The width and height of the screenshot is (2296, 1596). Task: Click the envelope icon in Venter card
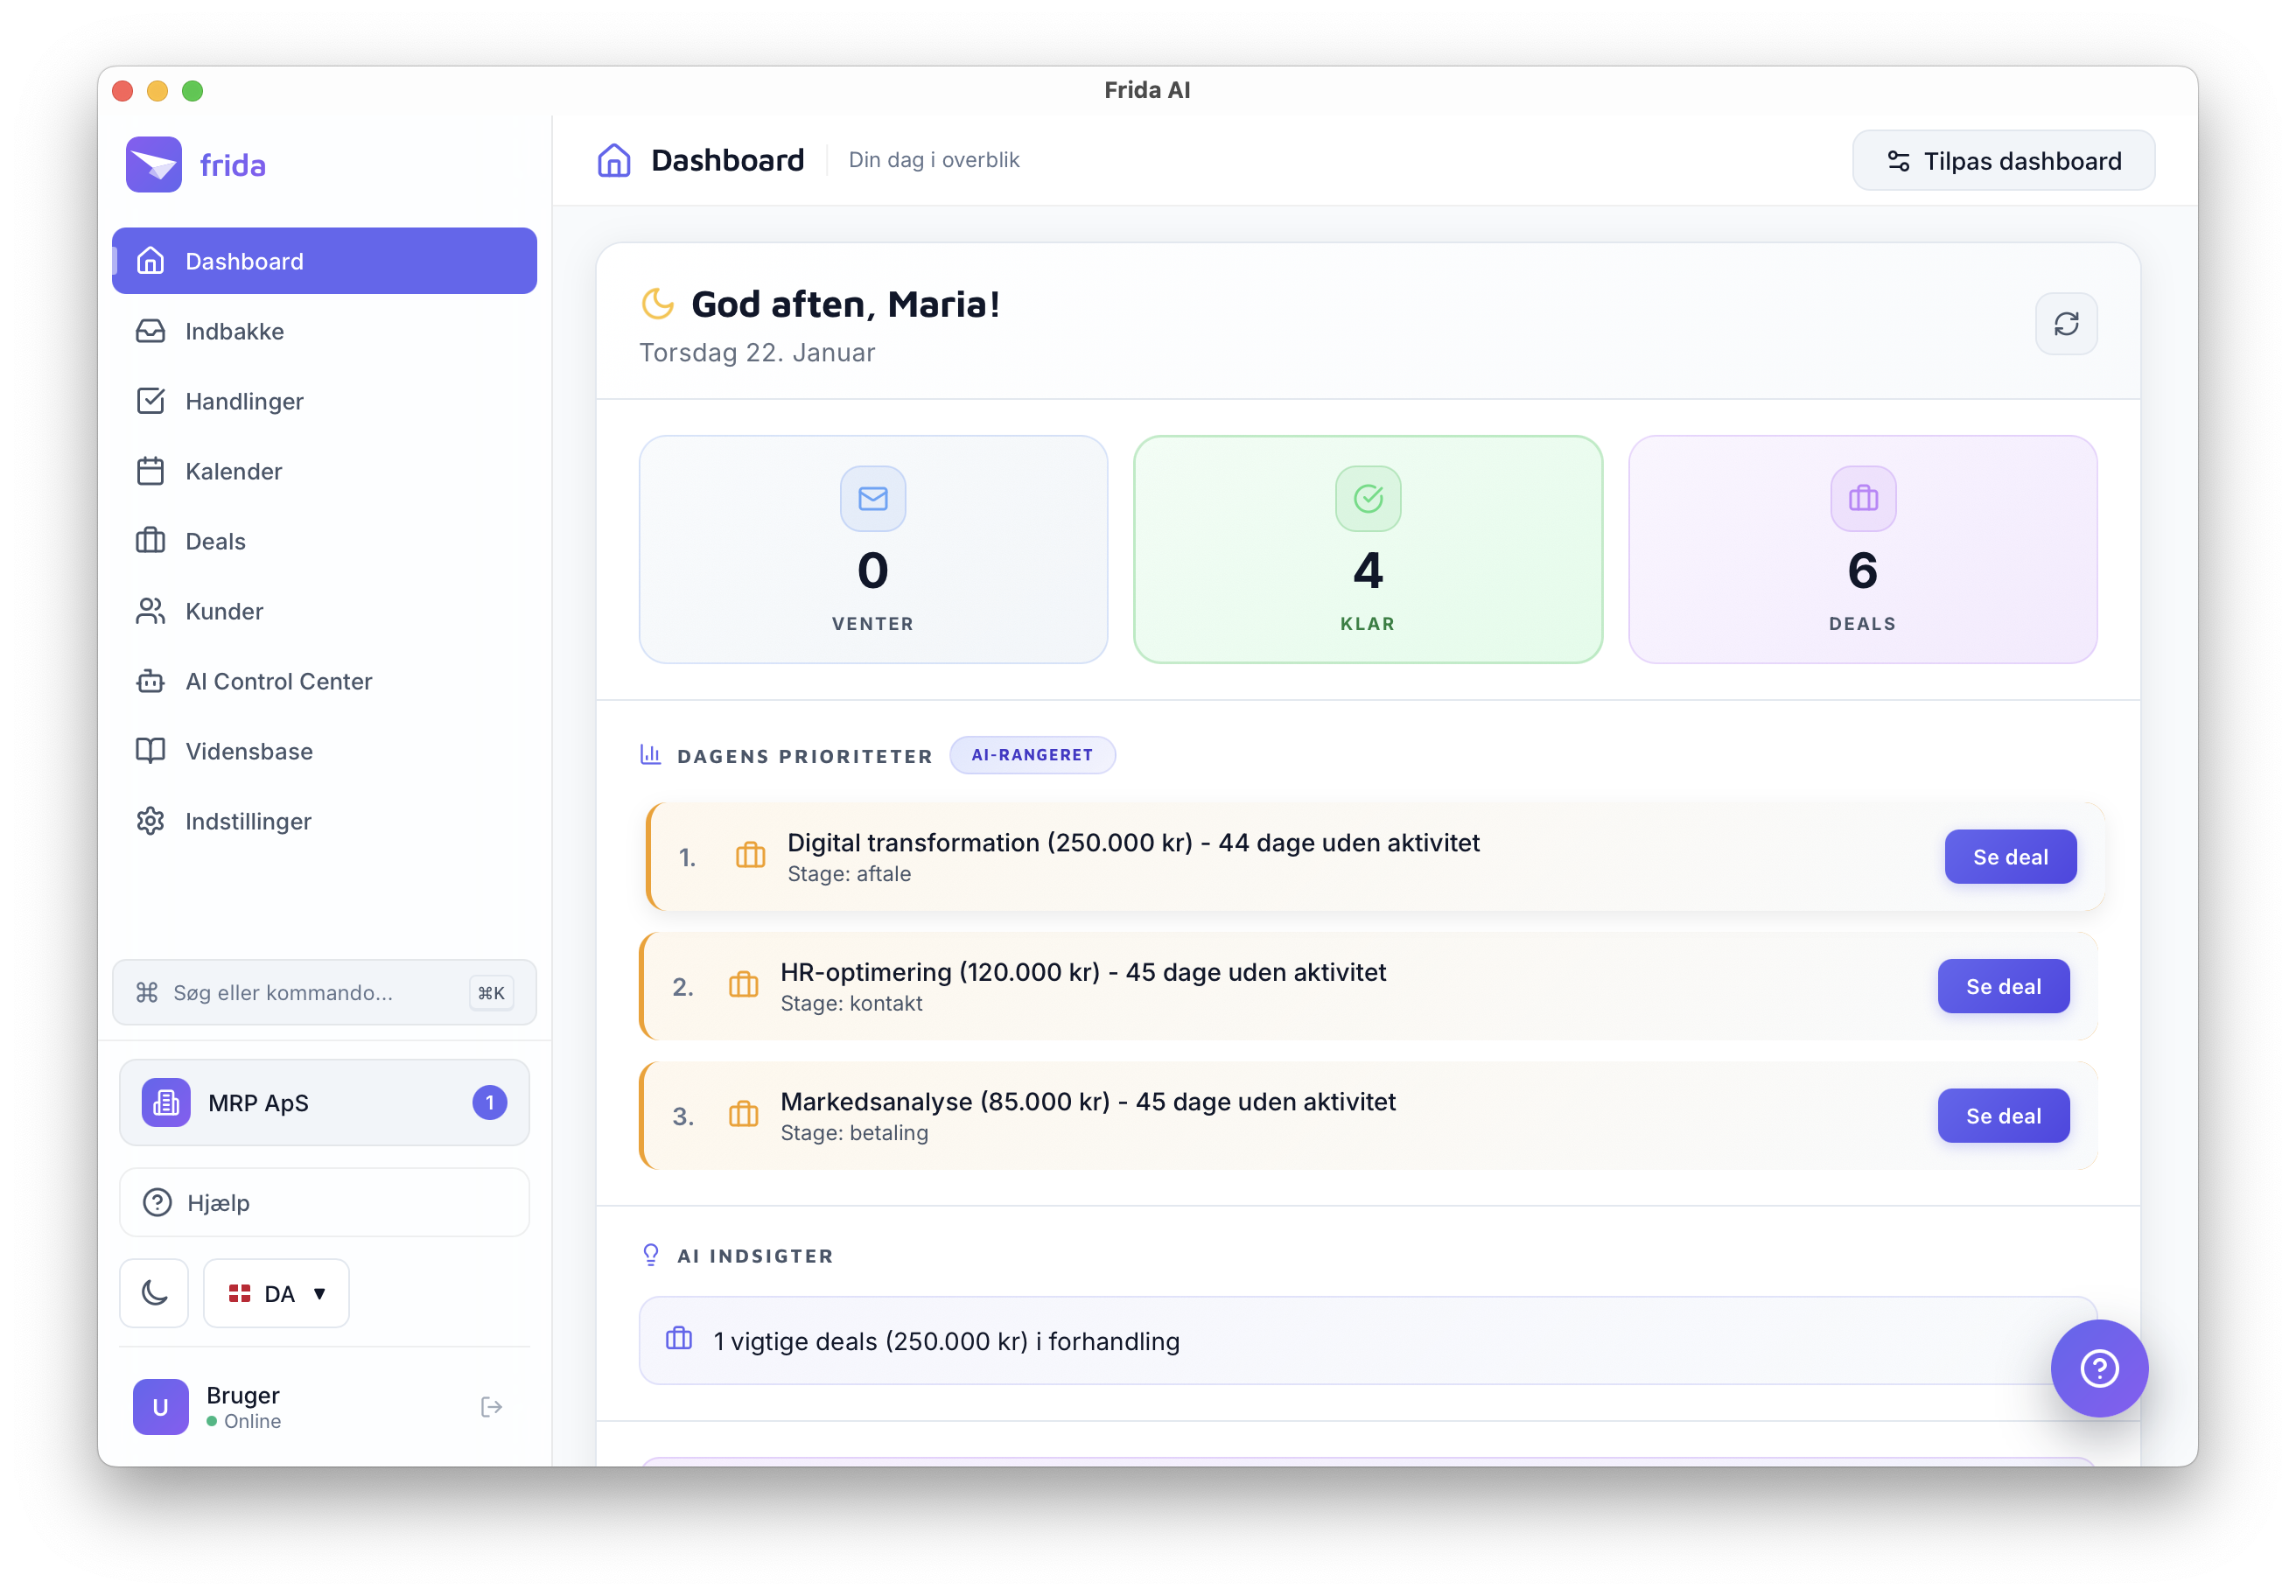click(872, 498)
